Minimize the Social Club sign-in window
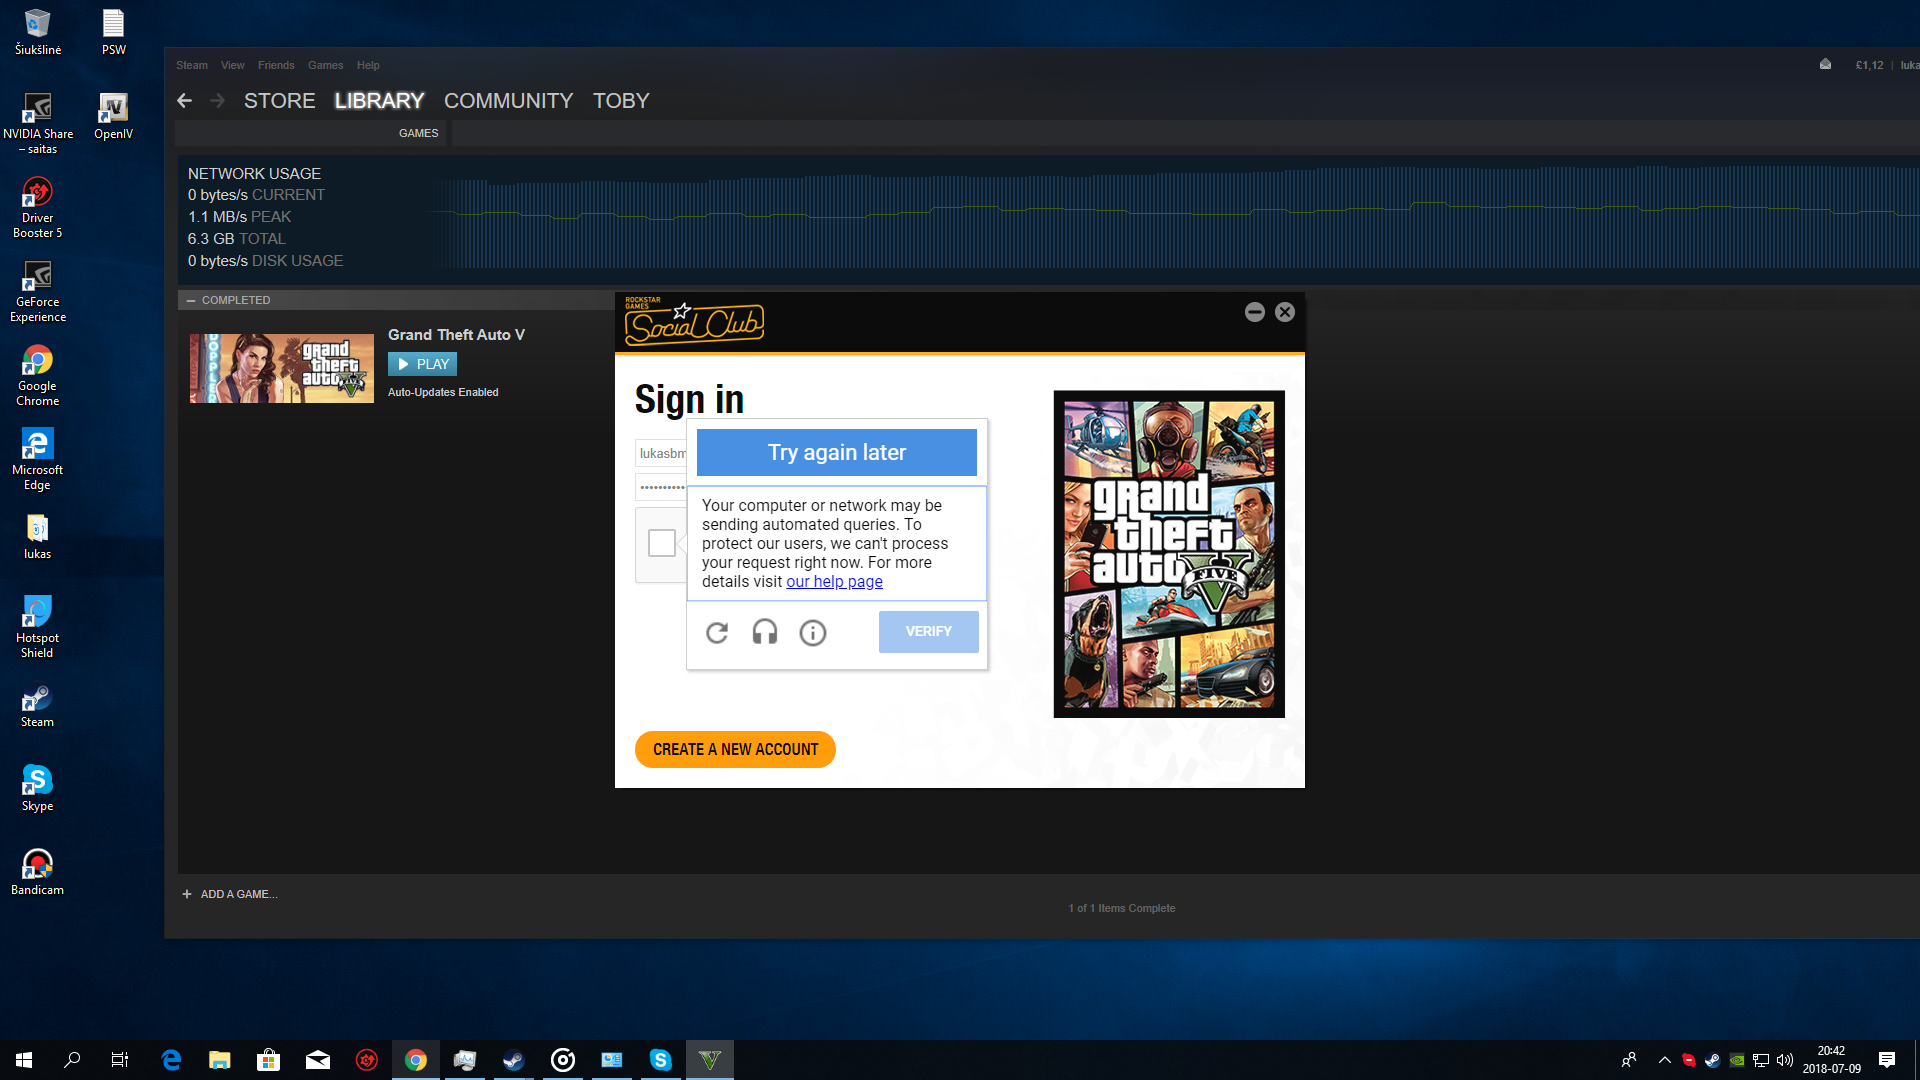Image resolution: width=1920 pixels, height=1080 pixels. pos(1255,312)
